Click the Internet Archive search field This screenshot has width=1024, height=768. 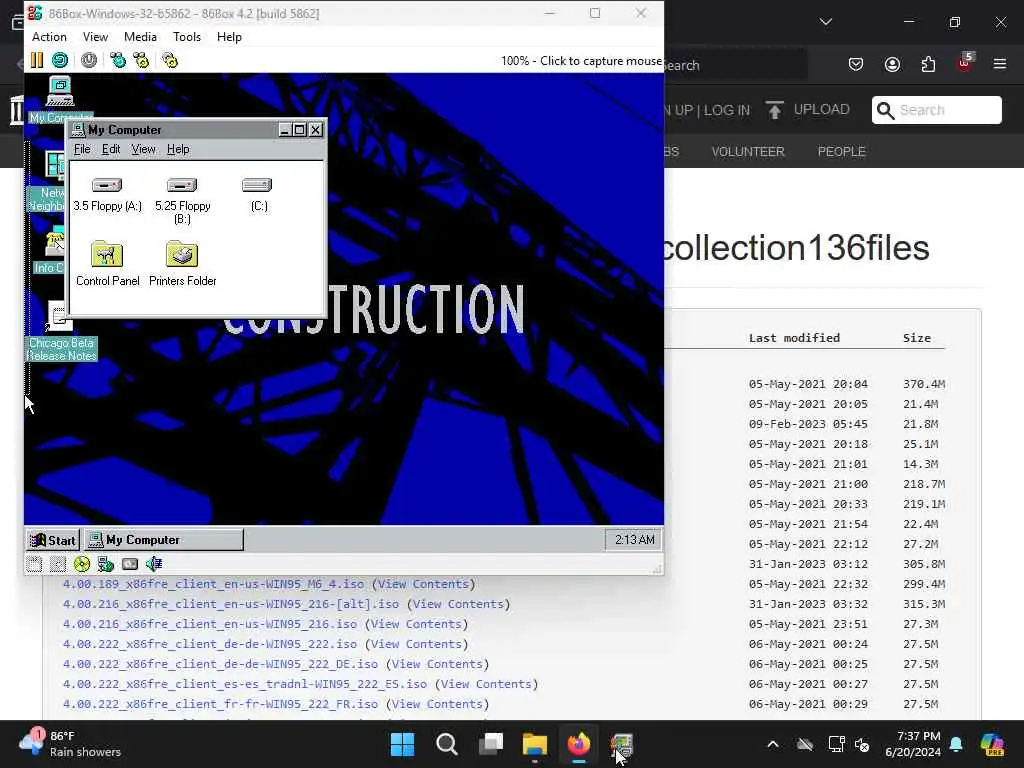point(936,110)
